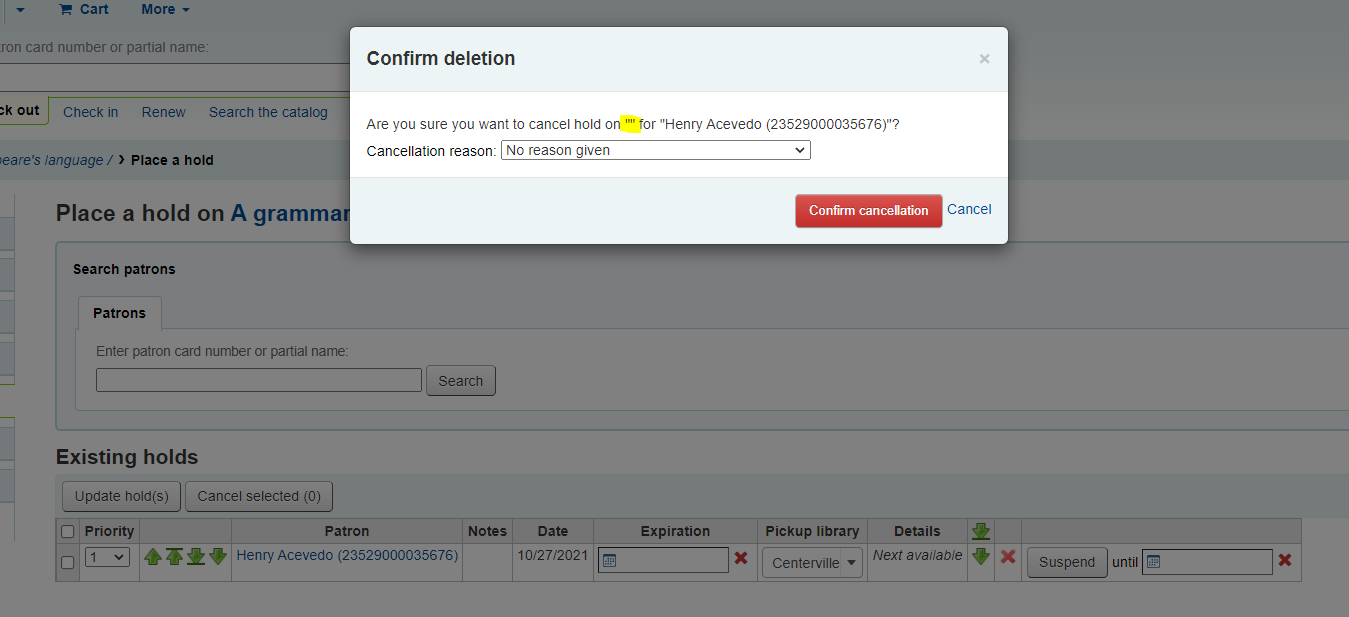
Task: Cancel hold using red X beside Details
Action: pyautogui.click(x=1008, y=557)
